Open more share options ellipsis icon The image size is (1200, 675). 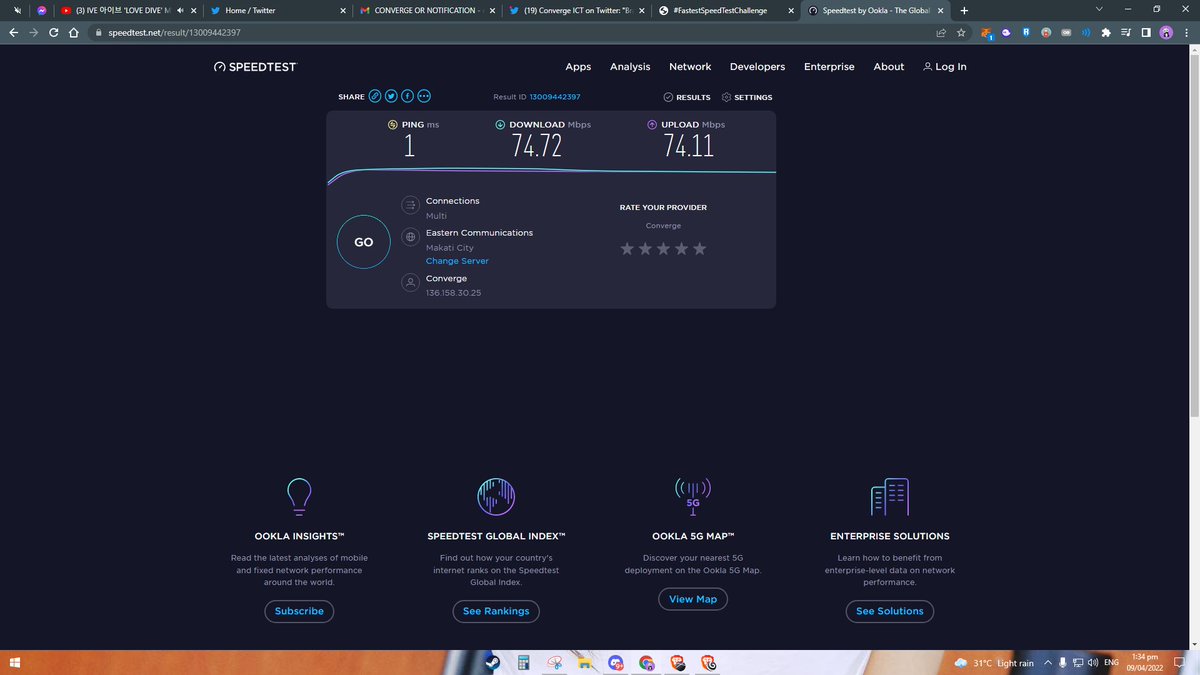click(x=424, y=97)
